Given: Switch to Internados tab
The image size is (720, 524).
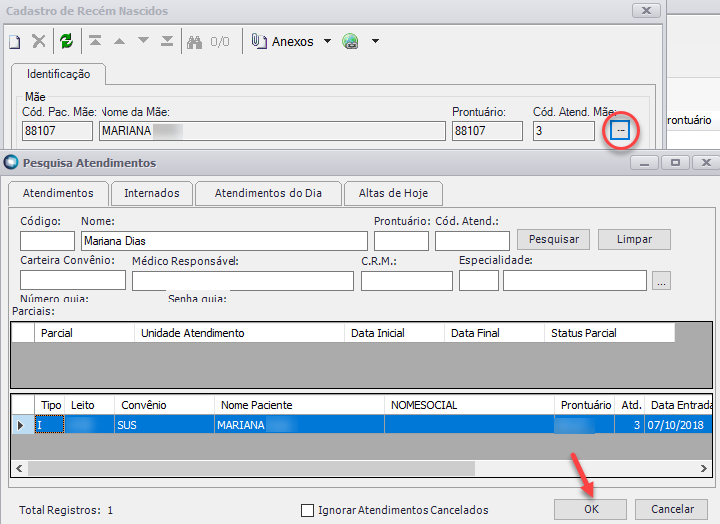Looking at the screenshot, I should coord(152,193).
